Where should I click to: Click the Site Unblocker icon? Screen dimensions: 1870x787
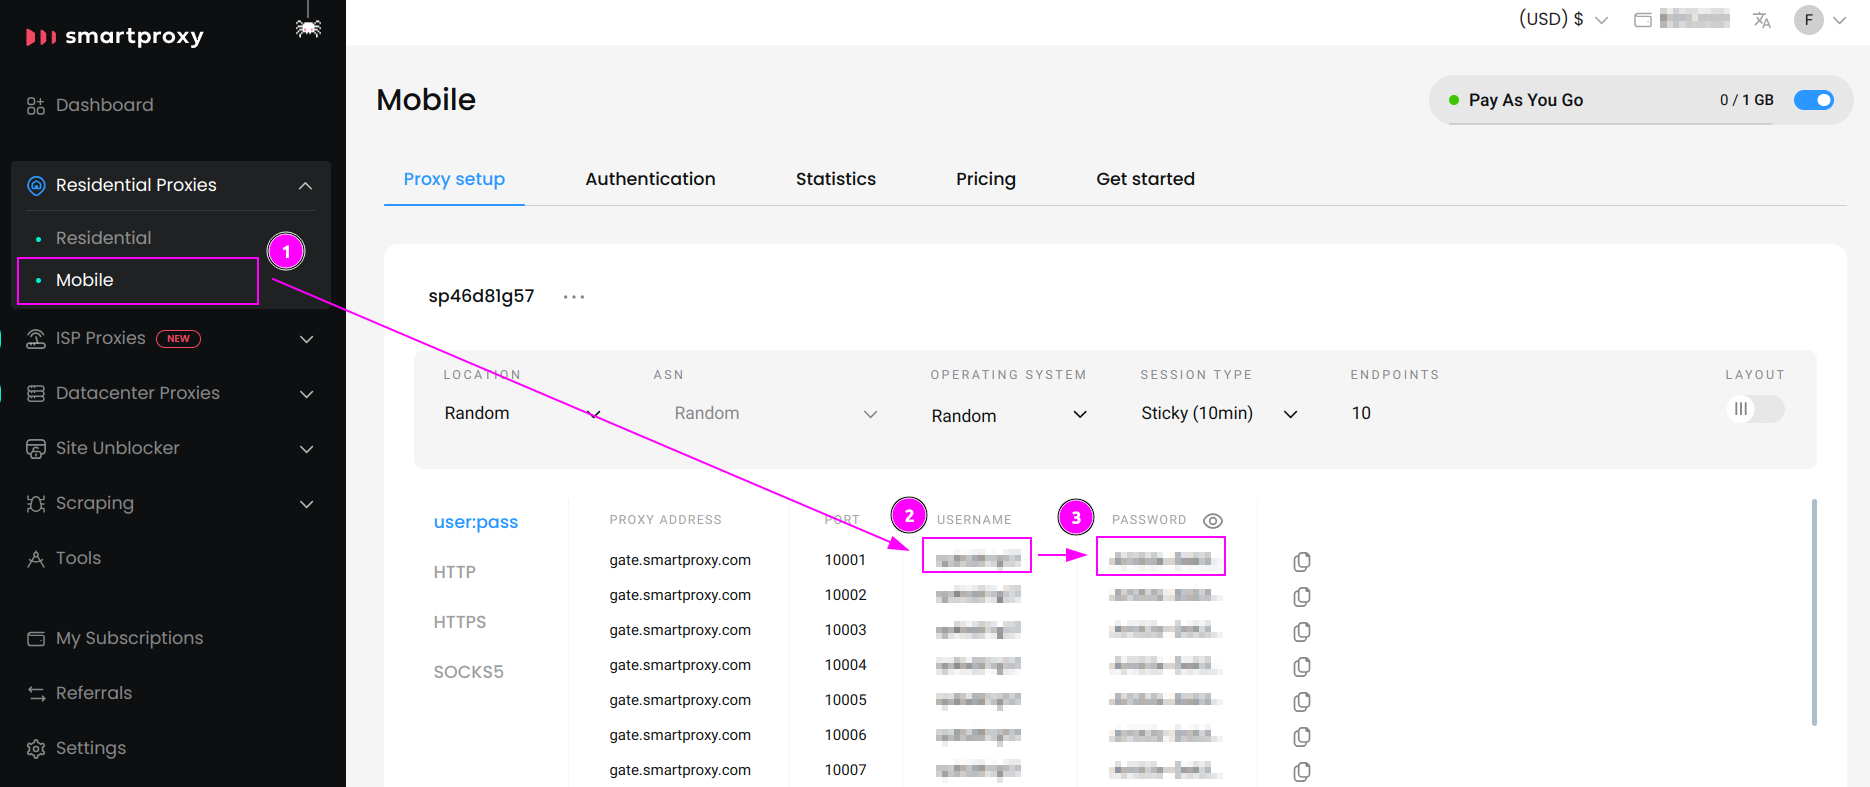[x=36, y=449]
